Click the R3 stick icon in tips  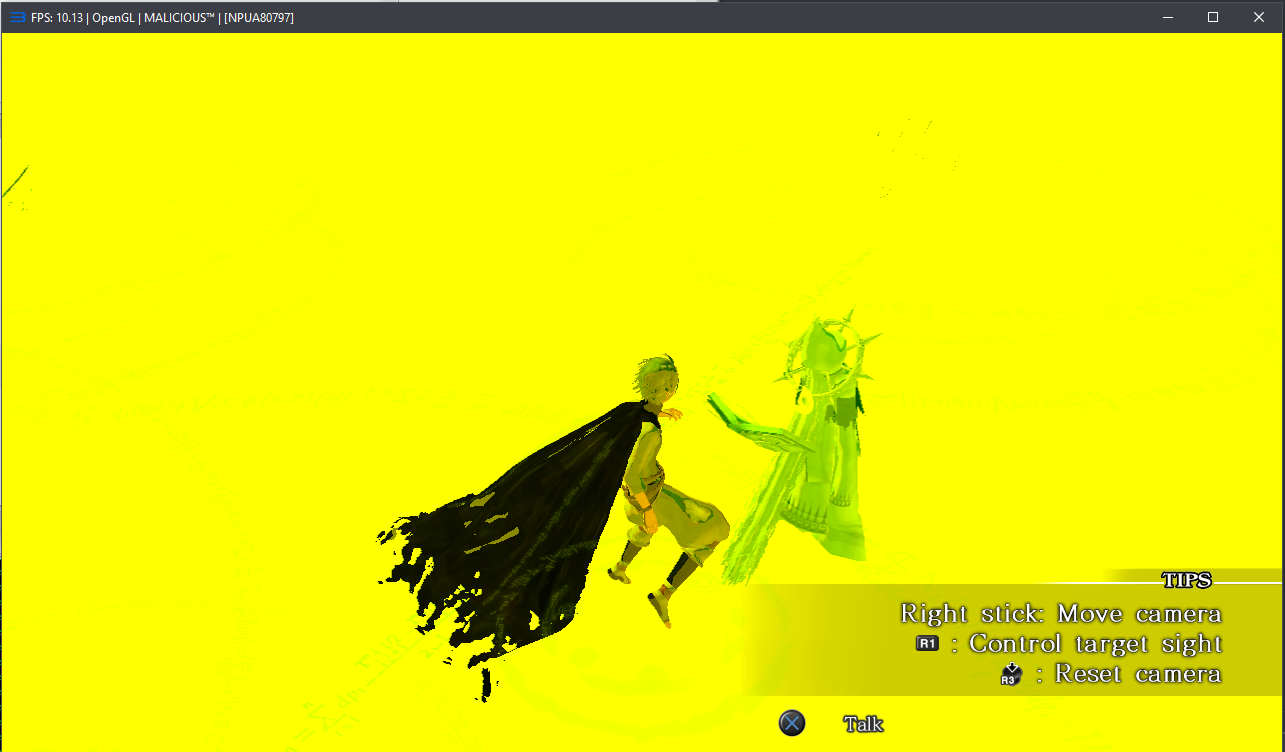coord(1010,674)
